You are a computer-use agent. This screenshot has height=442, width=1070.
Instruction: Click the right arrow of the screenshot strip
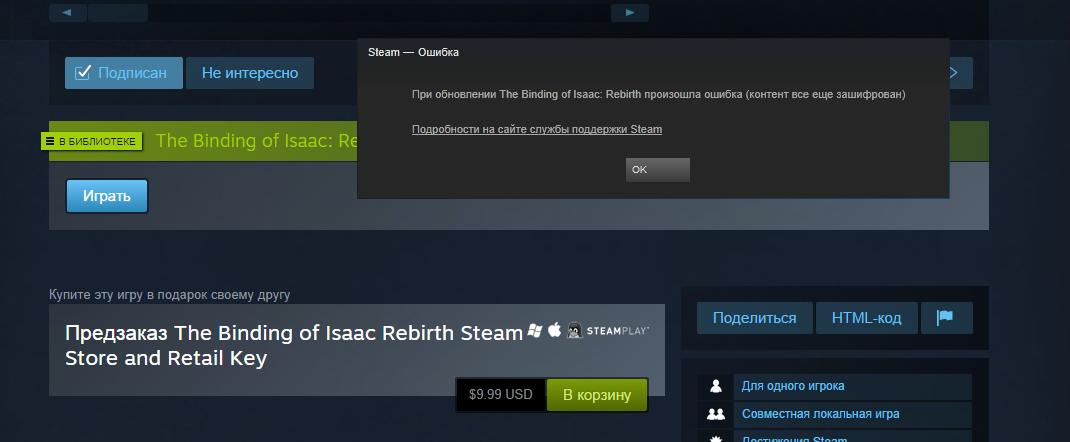pos(629,12)
